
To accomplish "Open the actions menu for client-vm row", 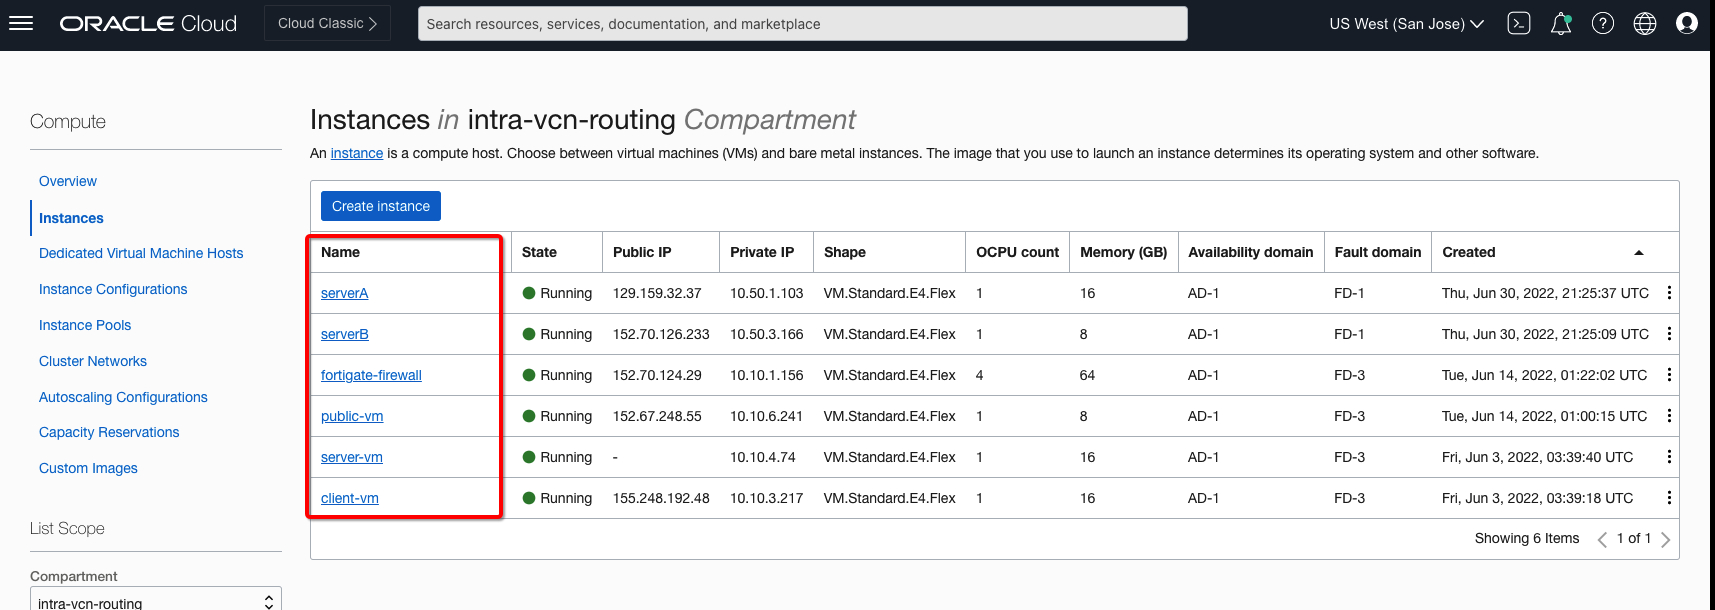I will pyautogui.click(x=1669, y=498).
